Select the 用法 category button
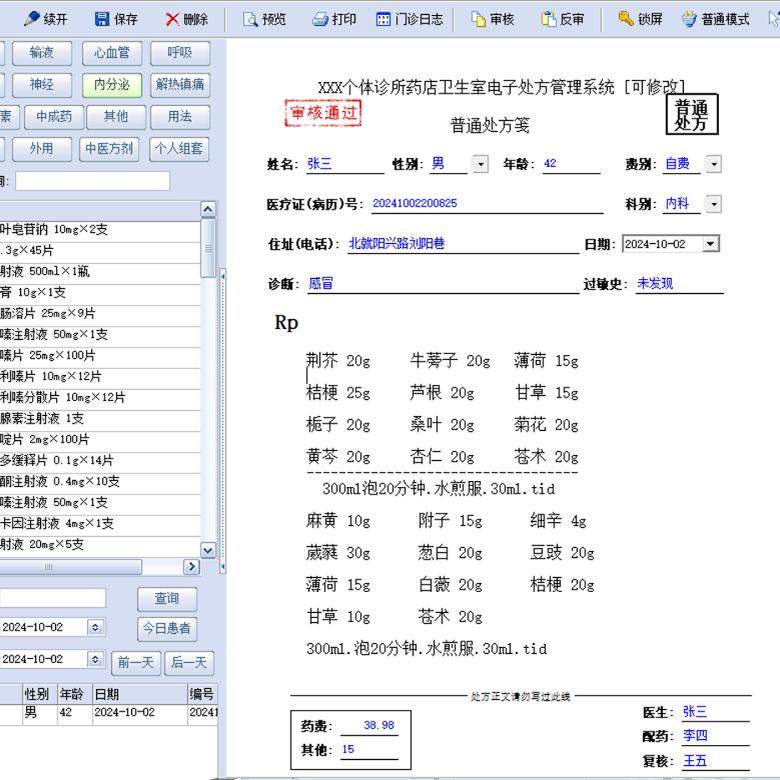Screen dimensions: 780x780 (180, 117)
